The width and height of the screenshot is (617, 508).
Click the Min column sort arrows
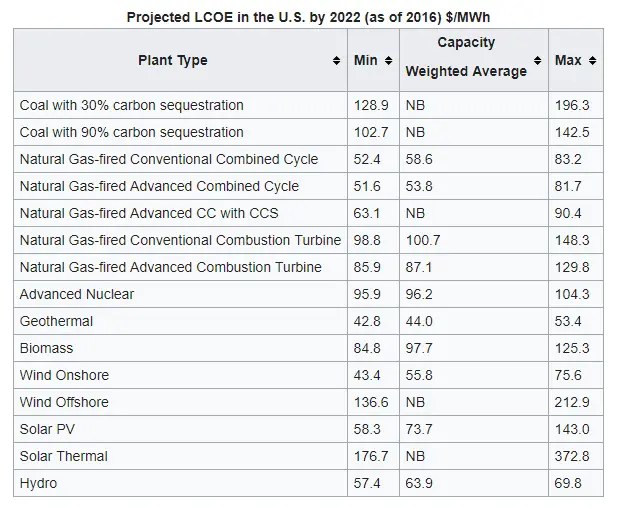pyautogui.click(x=388, y=61)
